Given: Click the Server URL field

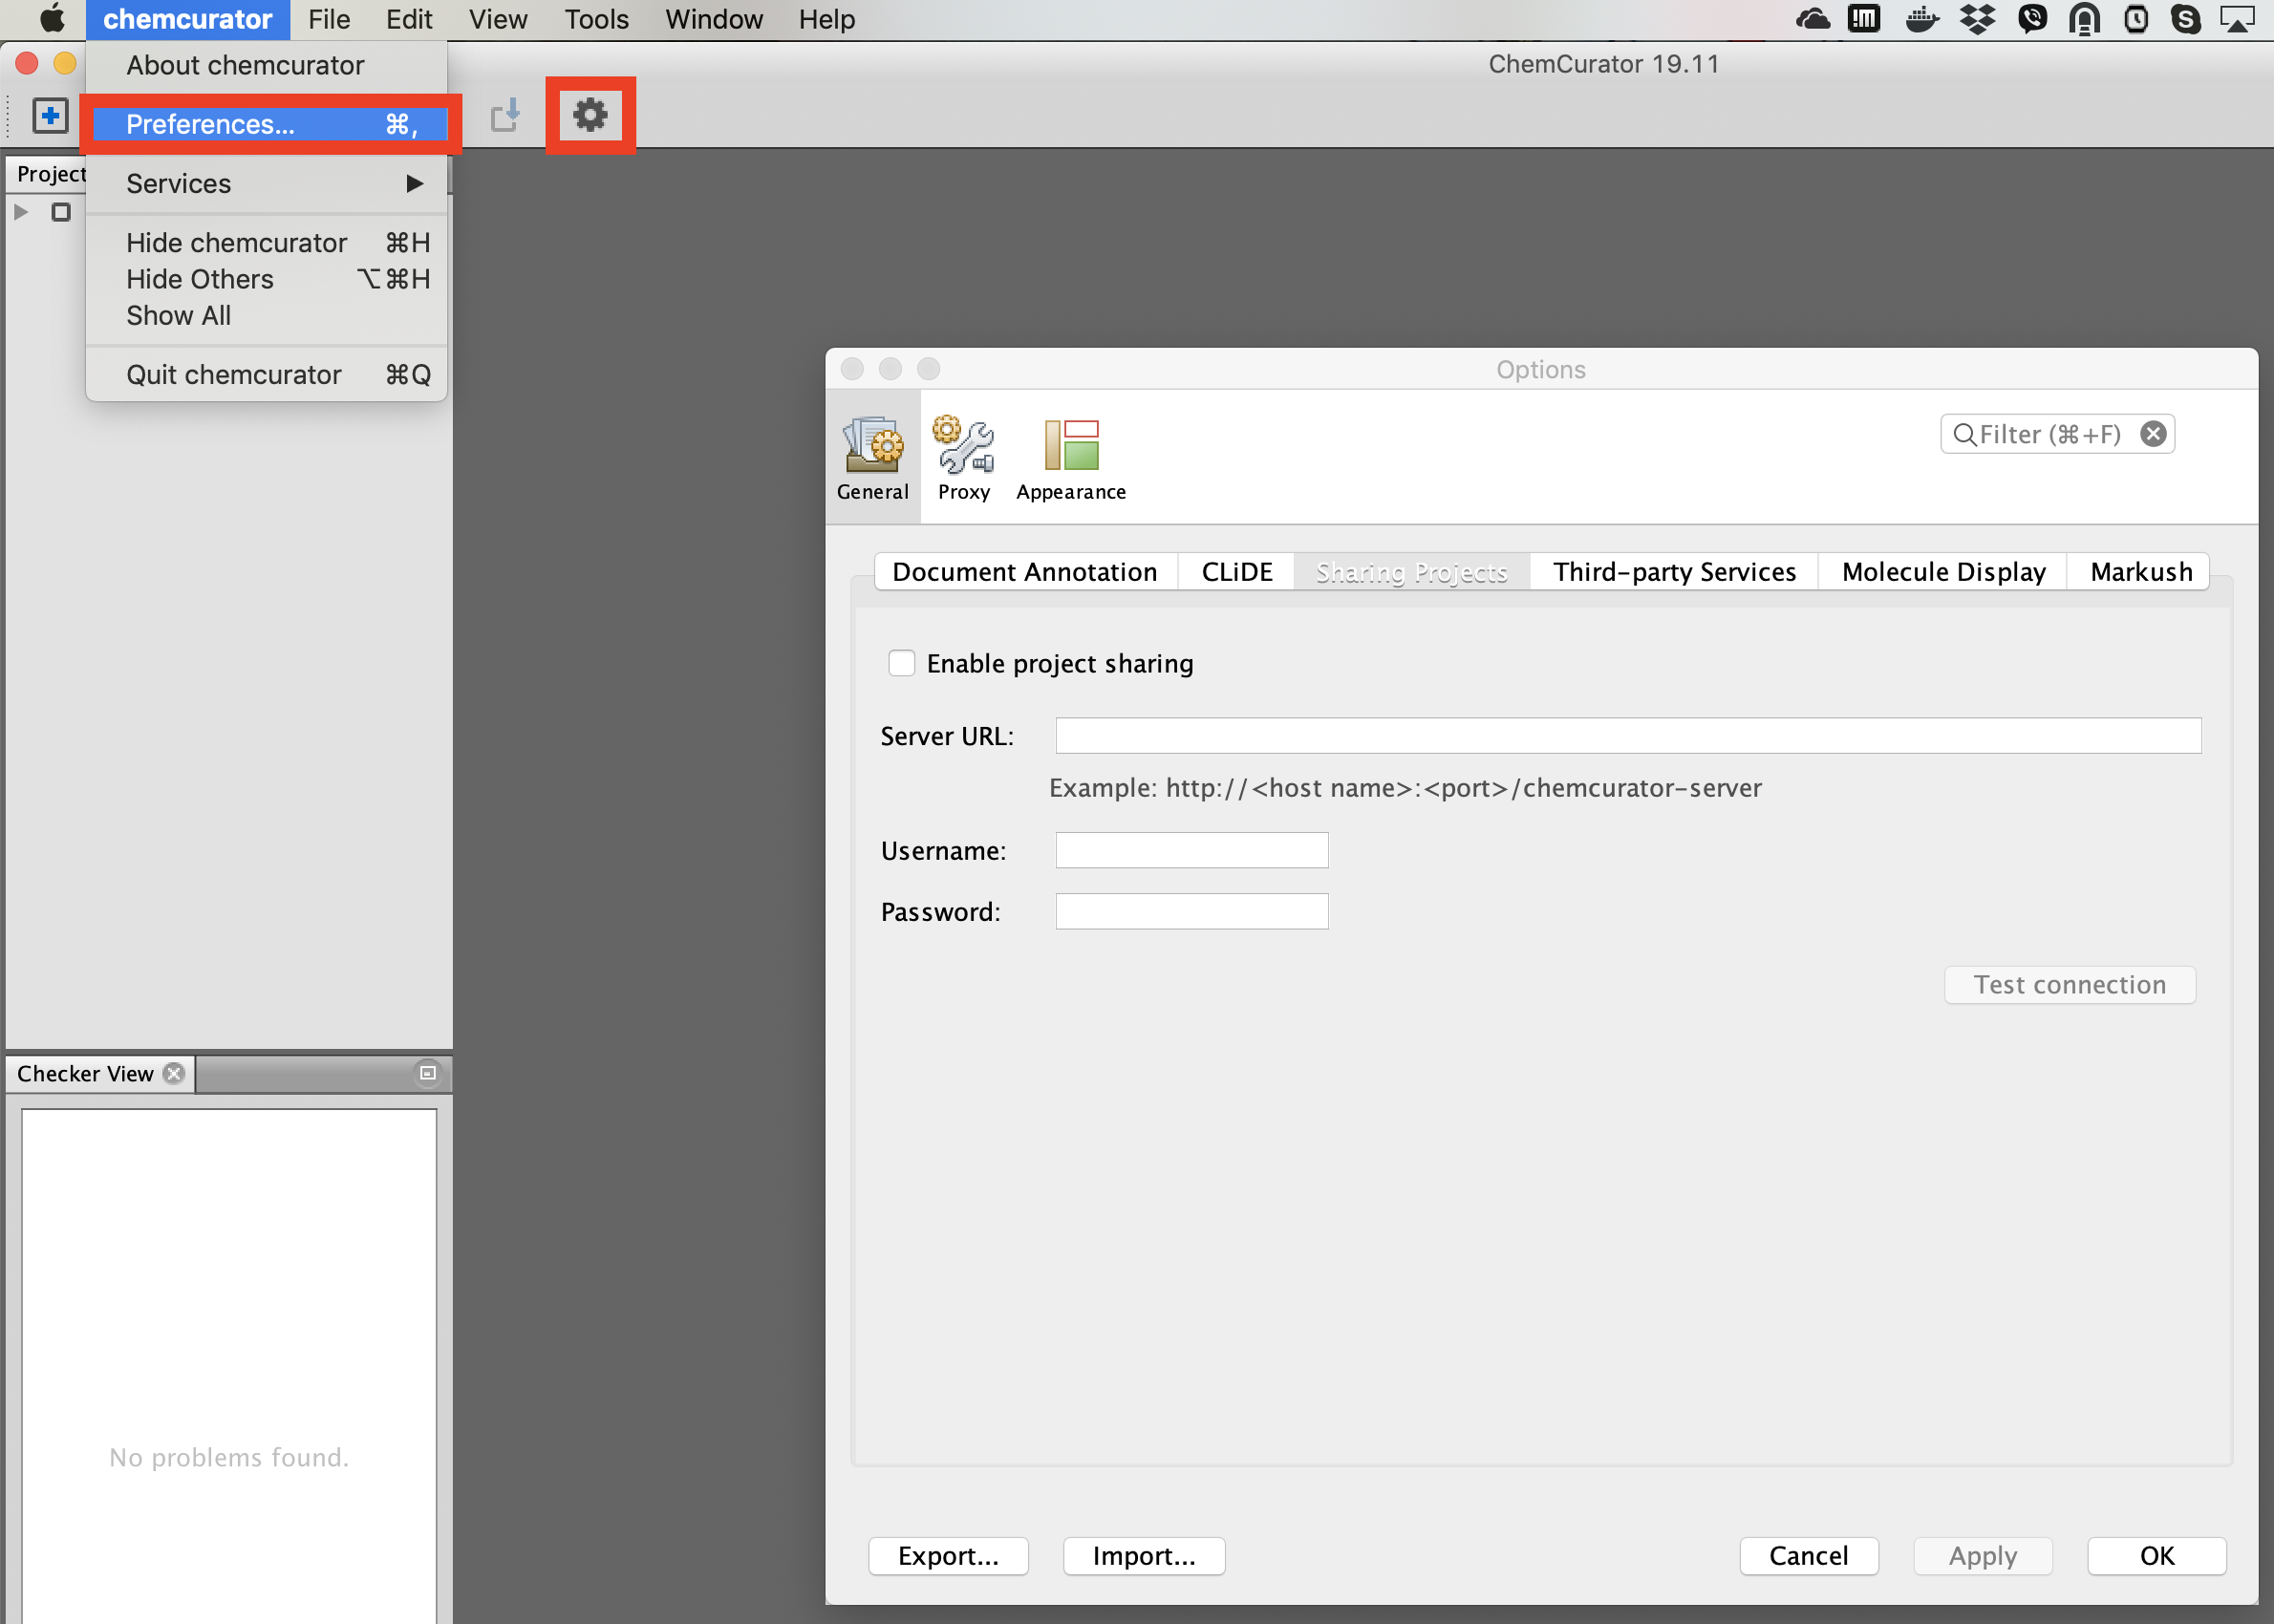Looking at the screenshot, I should click(1627, 736).
